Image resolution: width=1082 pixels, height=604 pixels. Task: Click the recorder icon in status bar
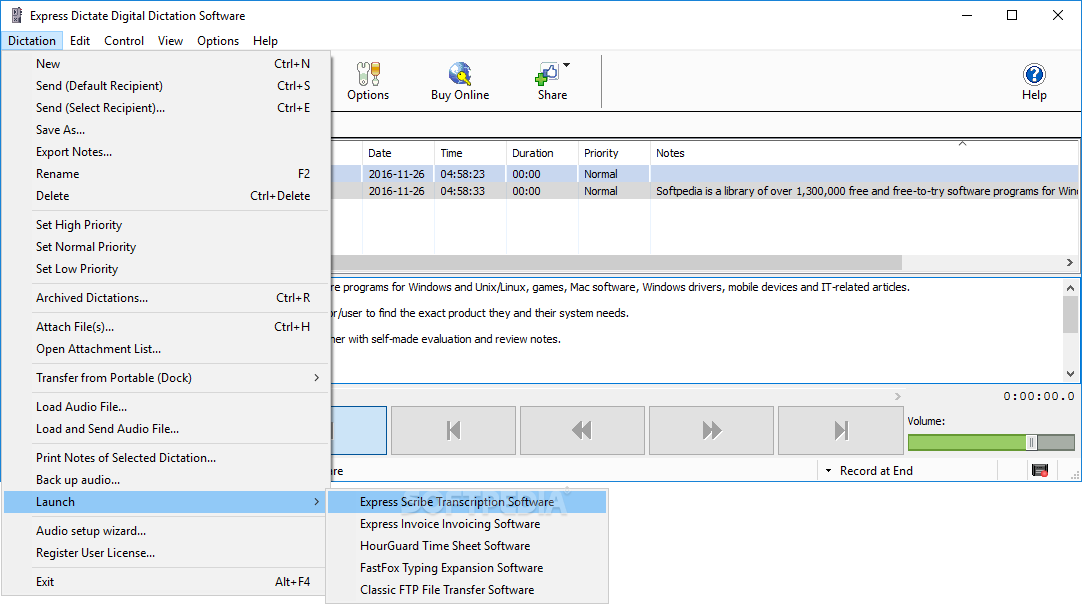tap(1040, 471)
